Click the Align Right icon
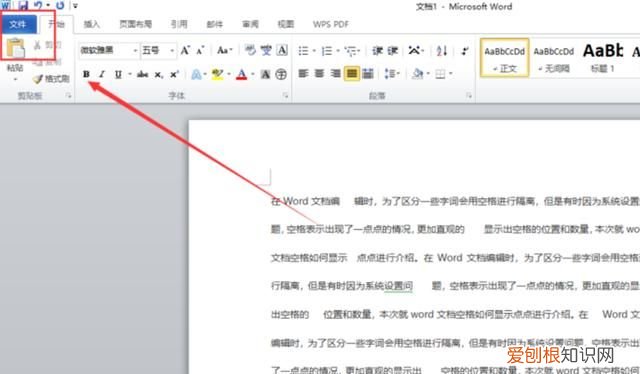Screen dimensions: 640x374 tap(336, 73)
